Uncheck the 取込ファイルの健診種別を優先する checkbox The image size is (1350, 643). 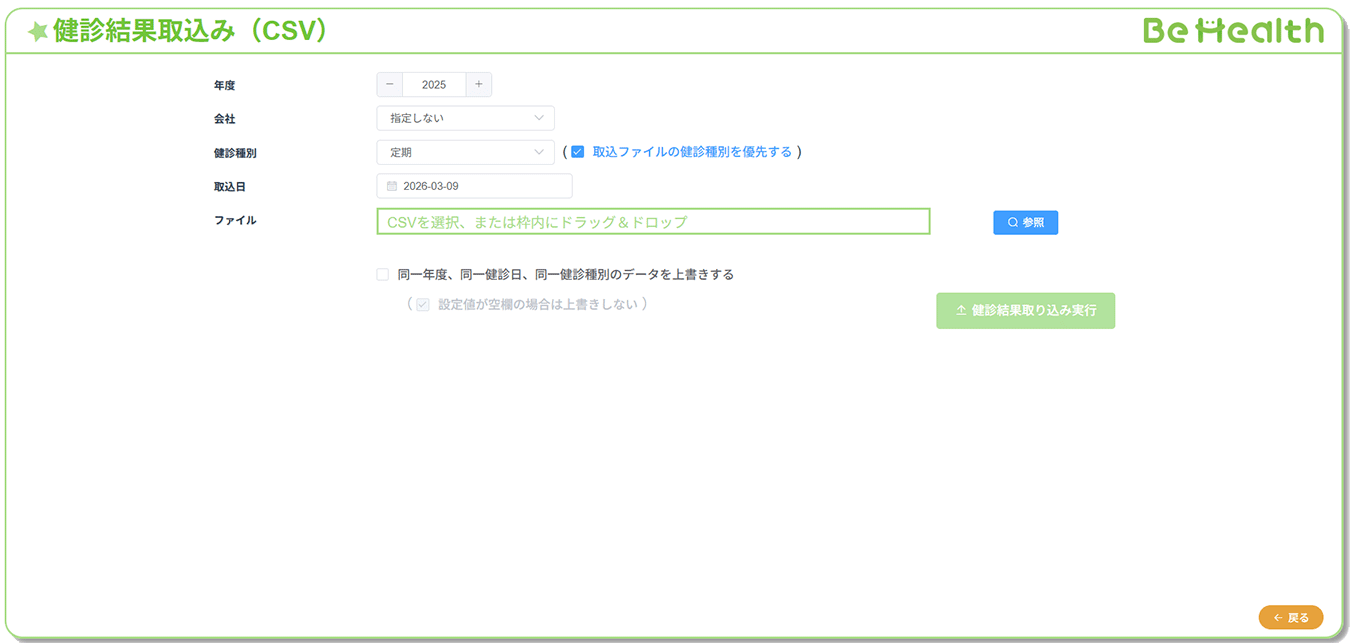tap(577, 152)
